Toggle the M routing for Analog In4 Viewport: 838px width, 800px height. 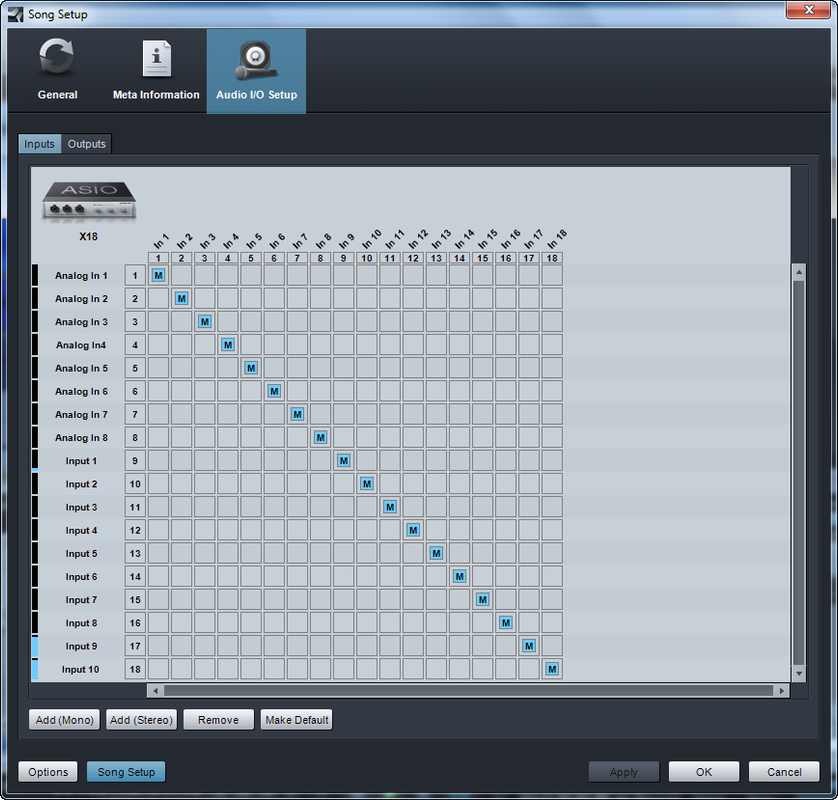(x=228, y=345)
